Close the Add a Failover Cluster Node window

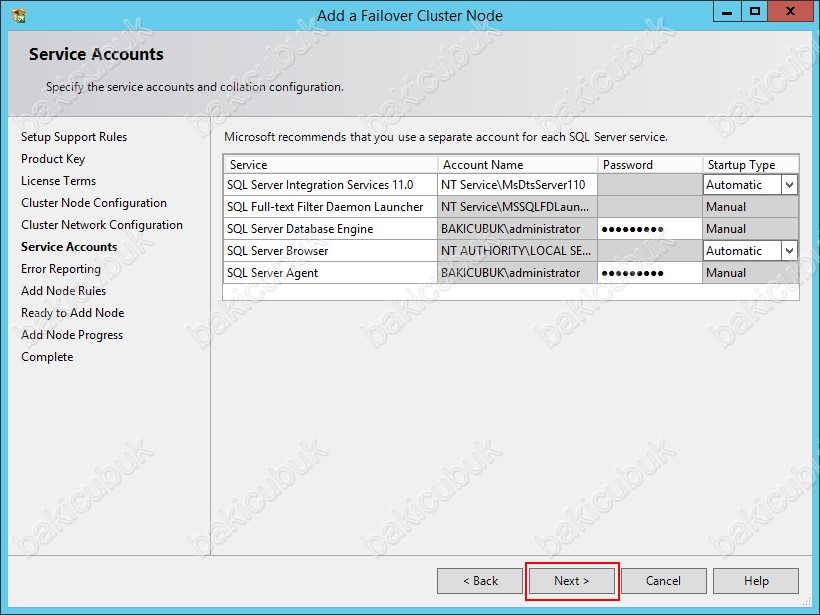coord(790,12)
